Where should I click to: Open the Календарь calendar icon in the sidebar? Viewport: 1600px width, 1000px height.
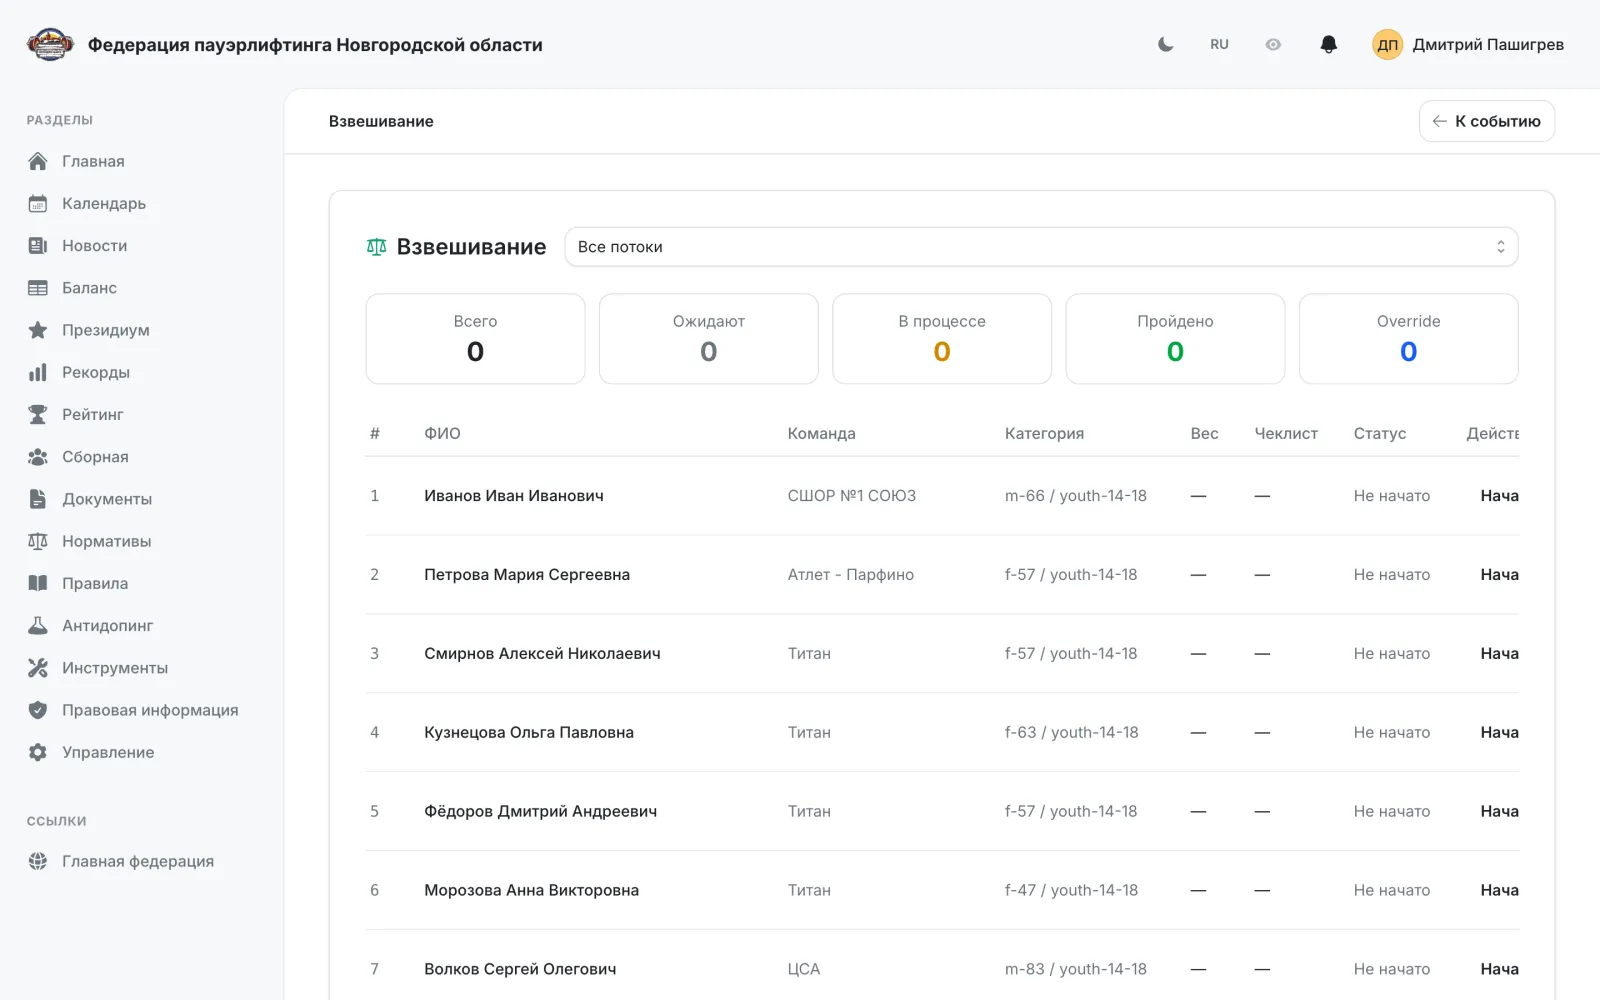pyautogui.click(x=38, y=203)
